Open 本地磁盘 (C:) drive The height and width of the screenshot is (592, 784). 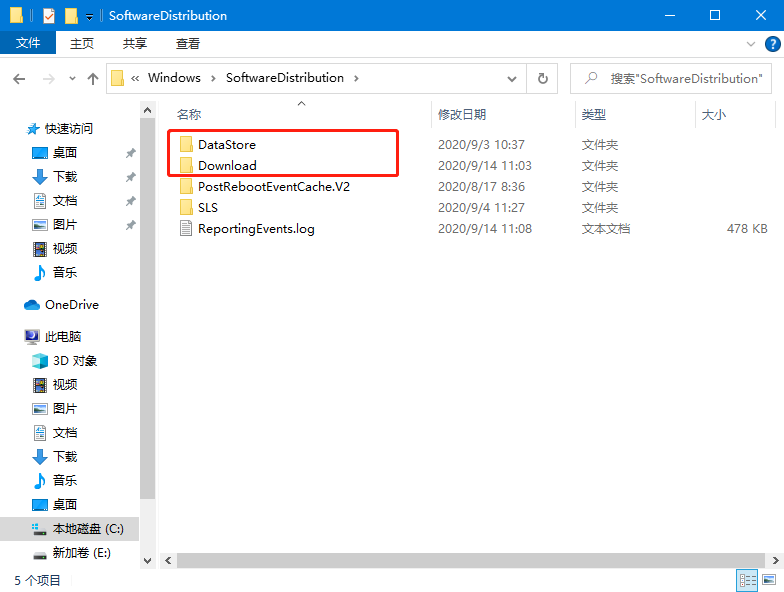(x=70, y=528)
